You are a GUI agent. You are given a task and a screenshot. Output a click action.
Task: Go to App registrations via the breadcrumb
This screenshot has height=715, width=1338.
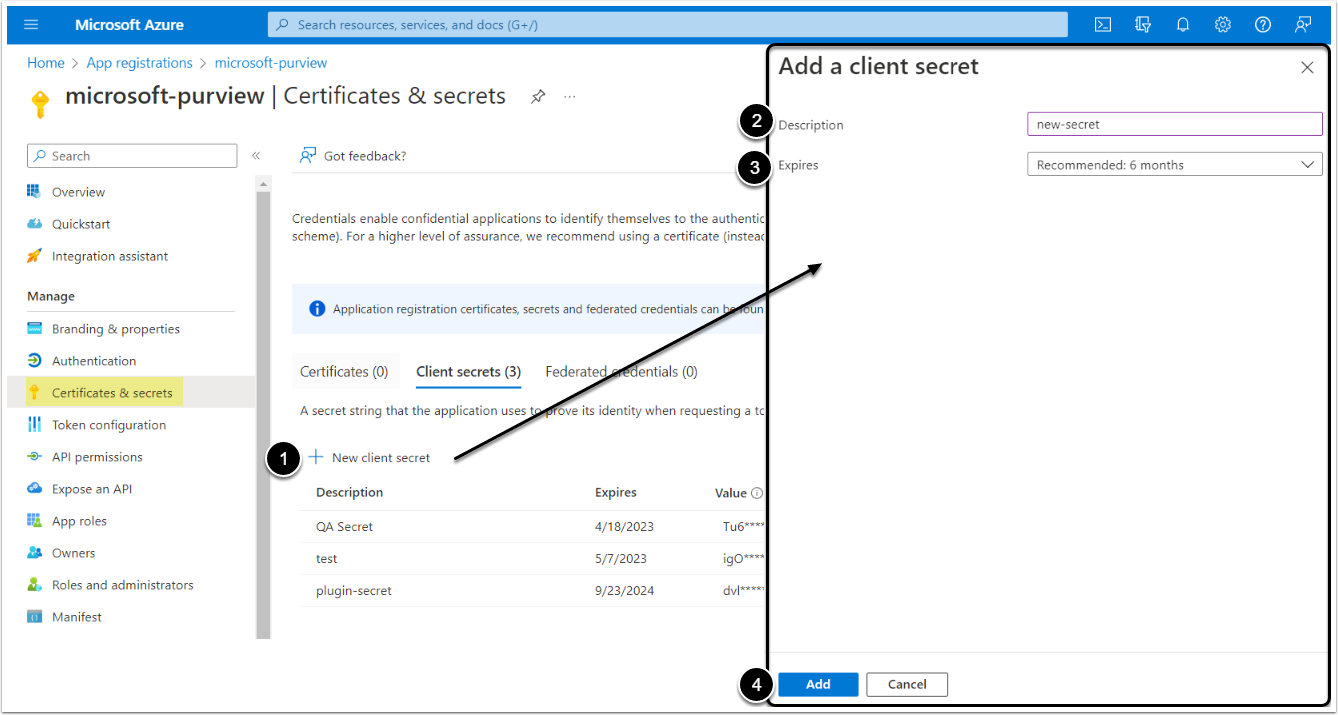(x=139, y=63)
